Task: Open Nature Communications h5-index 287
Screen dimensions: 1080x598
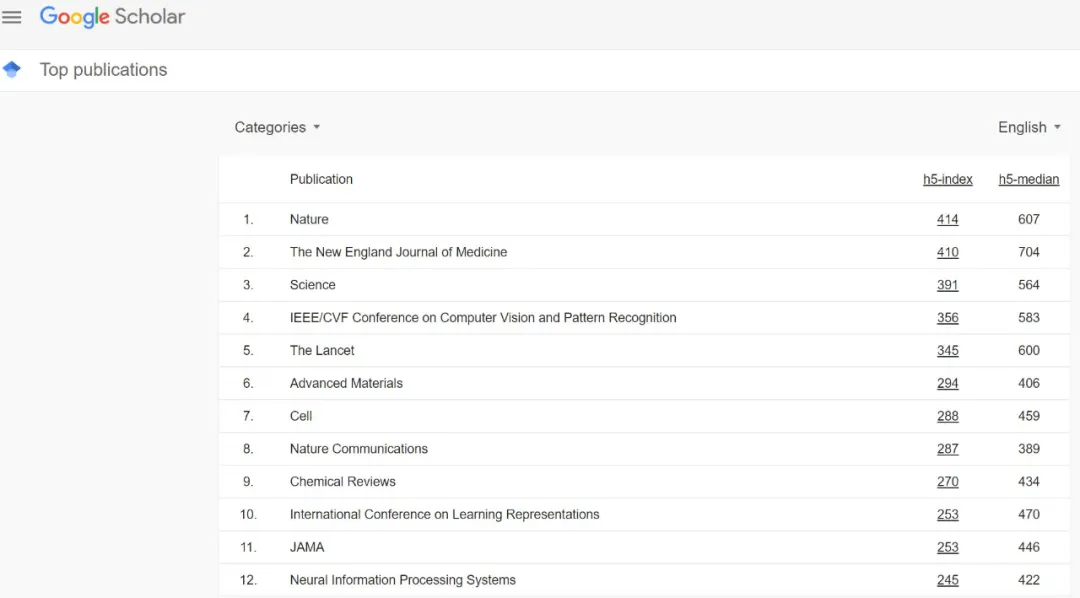Action: 947,449
